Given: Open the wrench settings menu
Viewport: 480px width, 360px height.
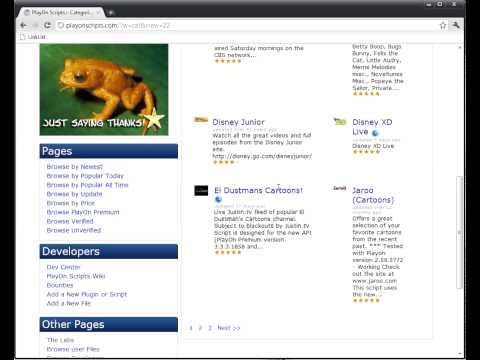Looking at the screenshot, I should (456, 25).
